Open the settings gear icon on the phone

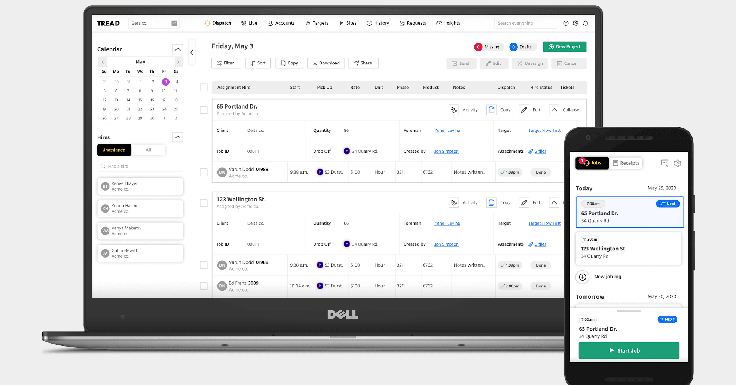coord(677,163)
